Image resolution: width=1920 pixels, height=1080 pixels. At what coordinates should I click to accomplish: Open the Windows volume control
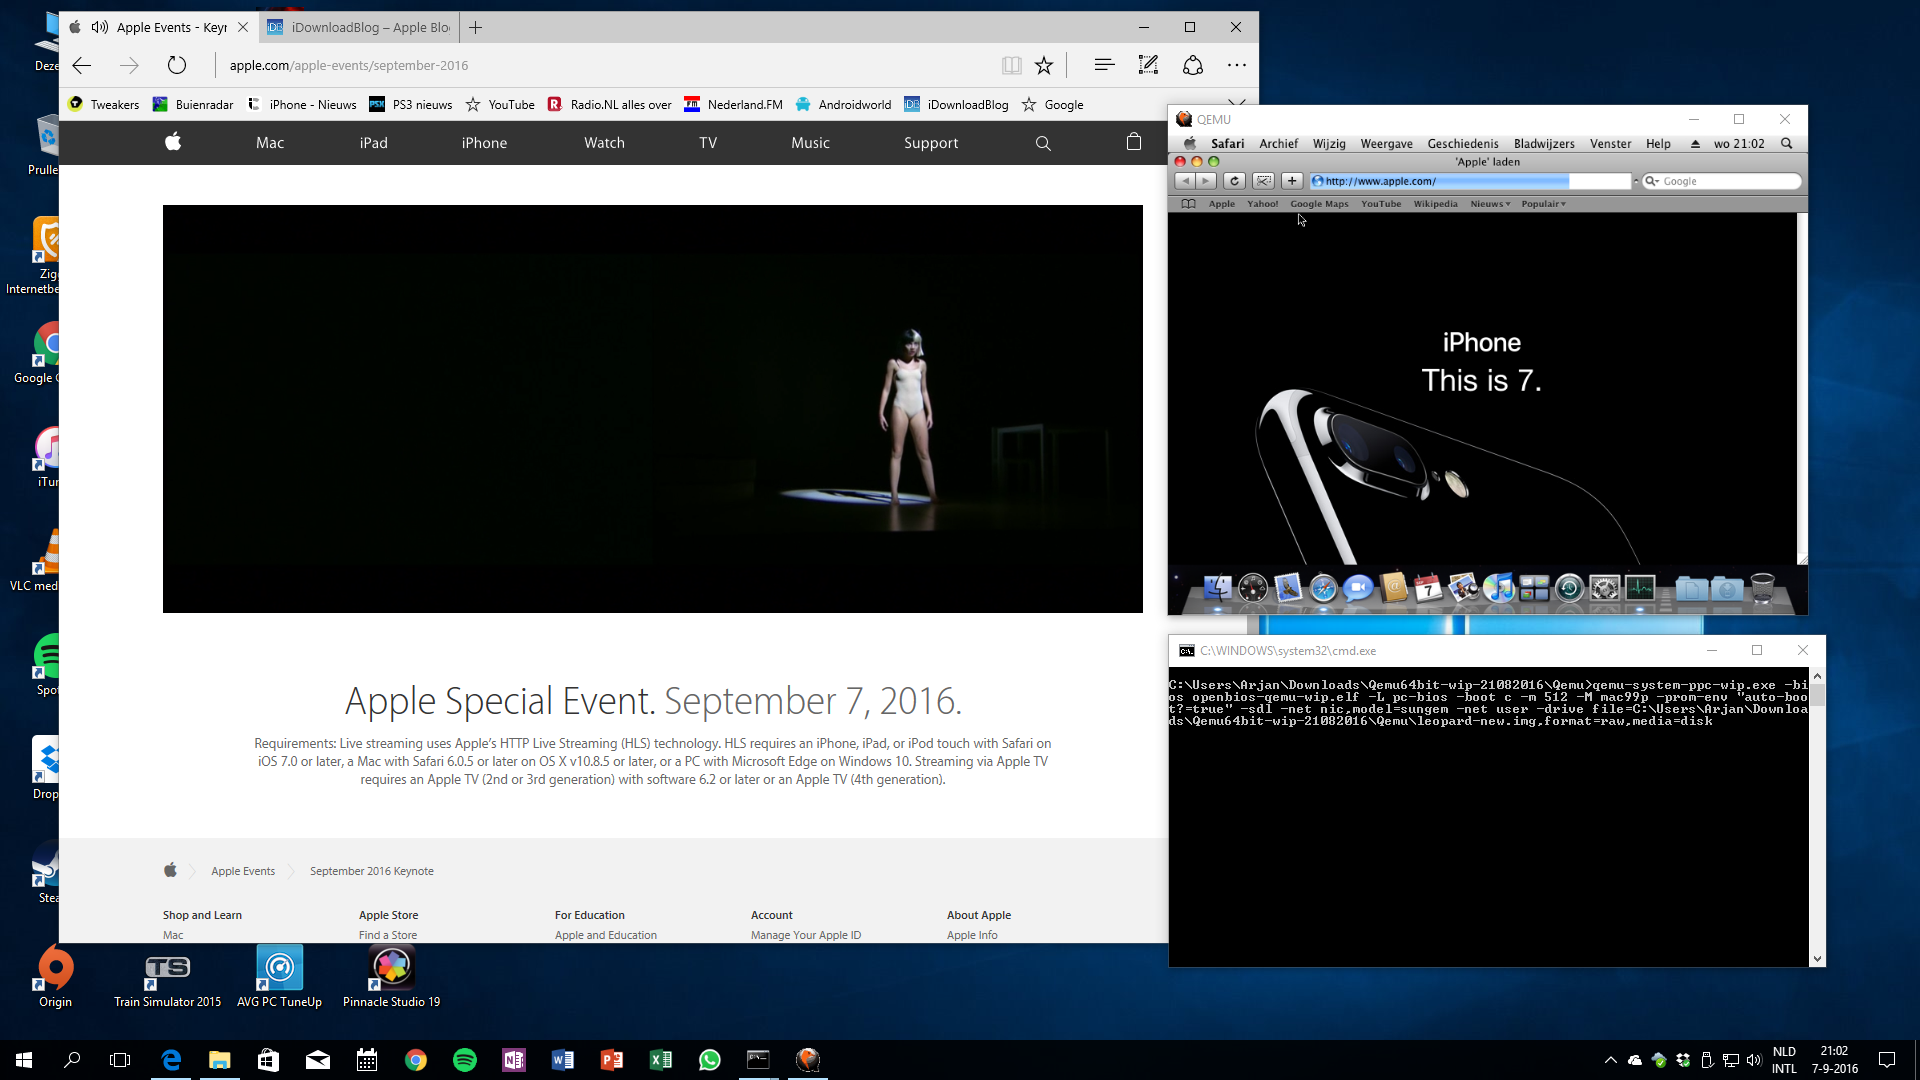[x=1754, y=1060]
